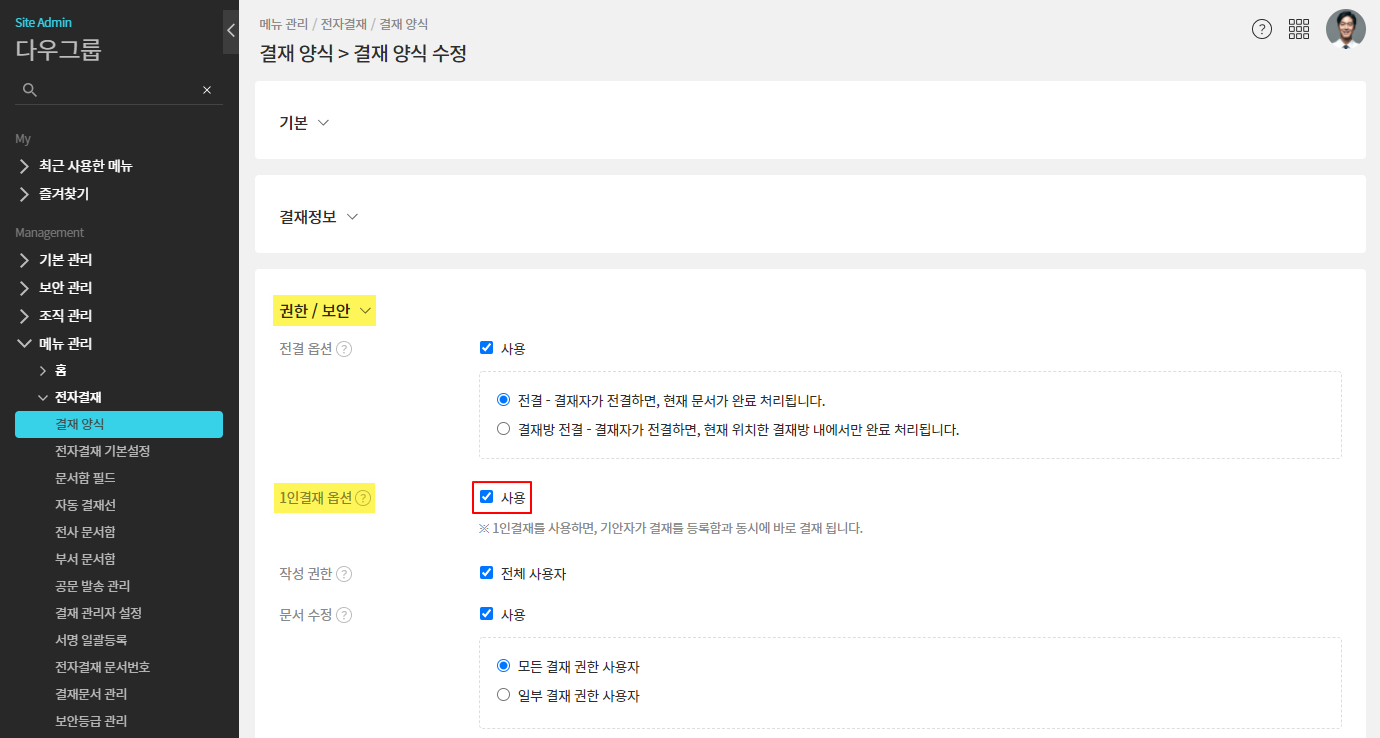This screenshot has height=738, width=1380.
Task: Click the help icon beside 전결 옵션
Action: [344, 349]
